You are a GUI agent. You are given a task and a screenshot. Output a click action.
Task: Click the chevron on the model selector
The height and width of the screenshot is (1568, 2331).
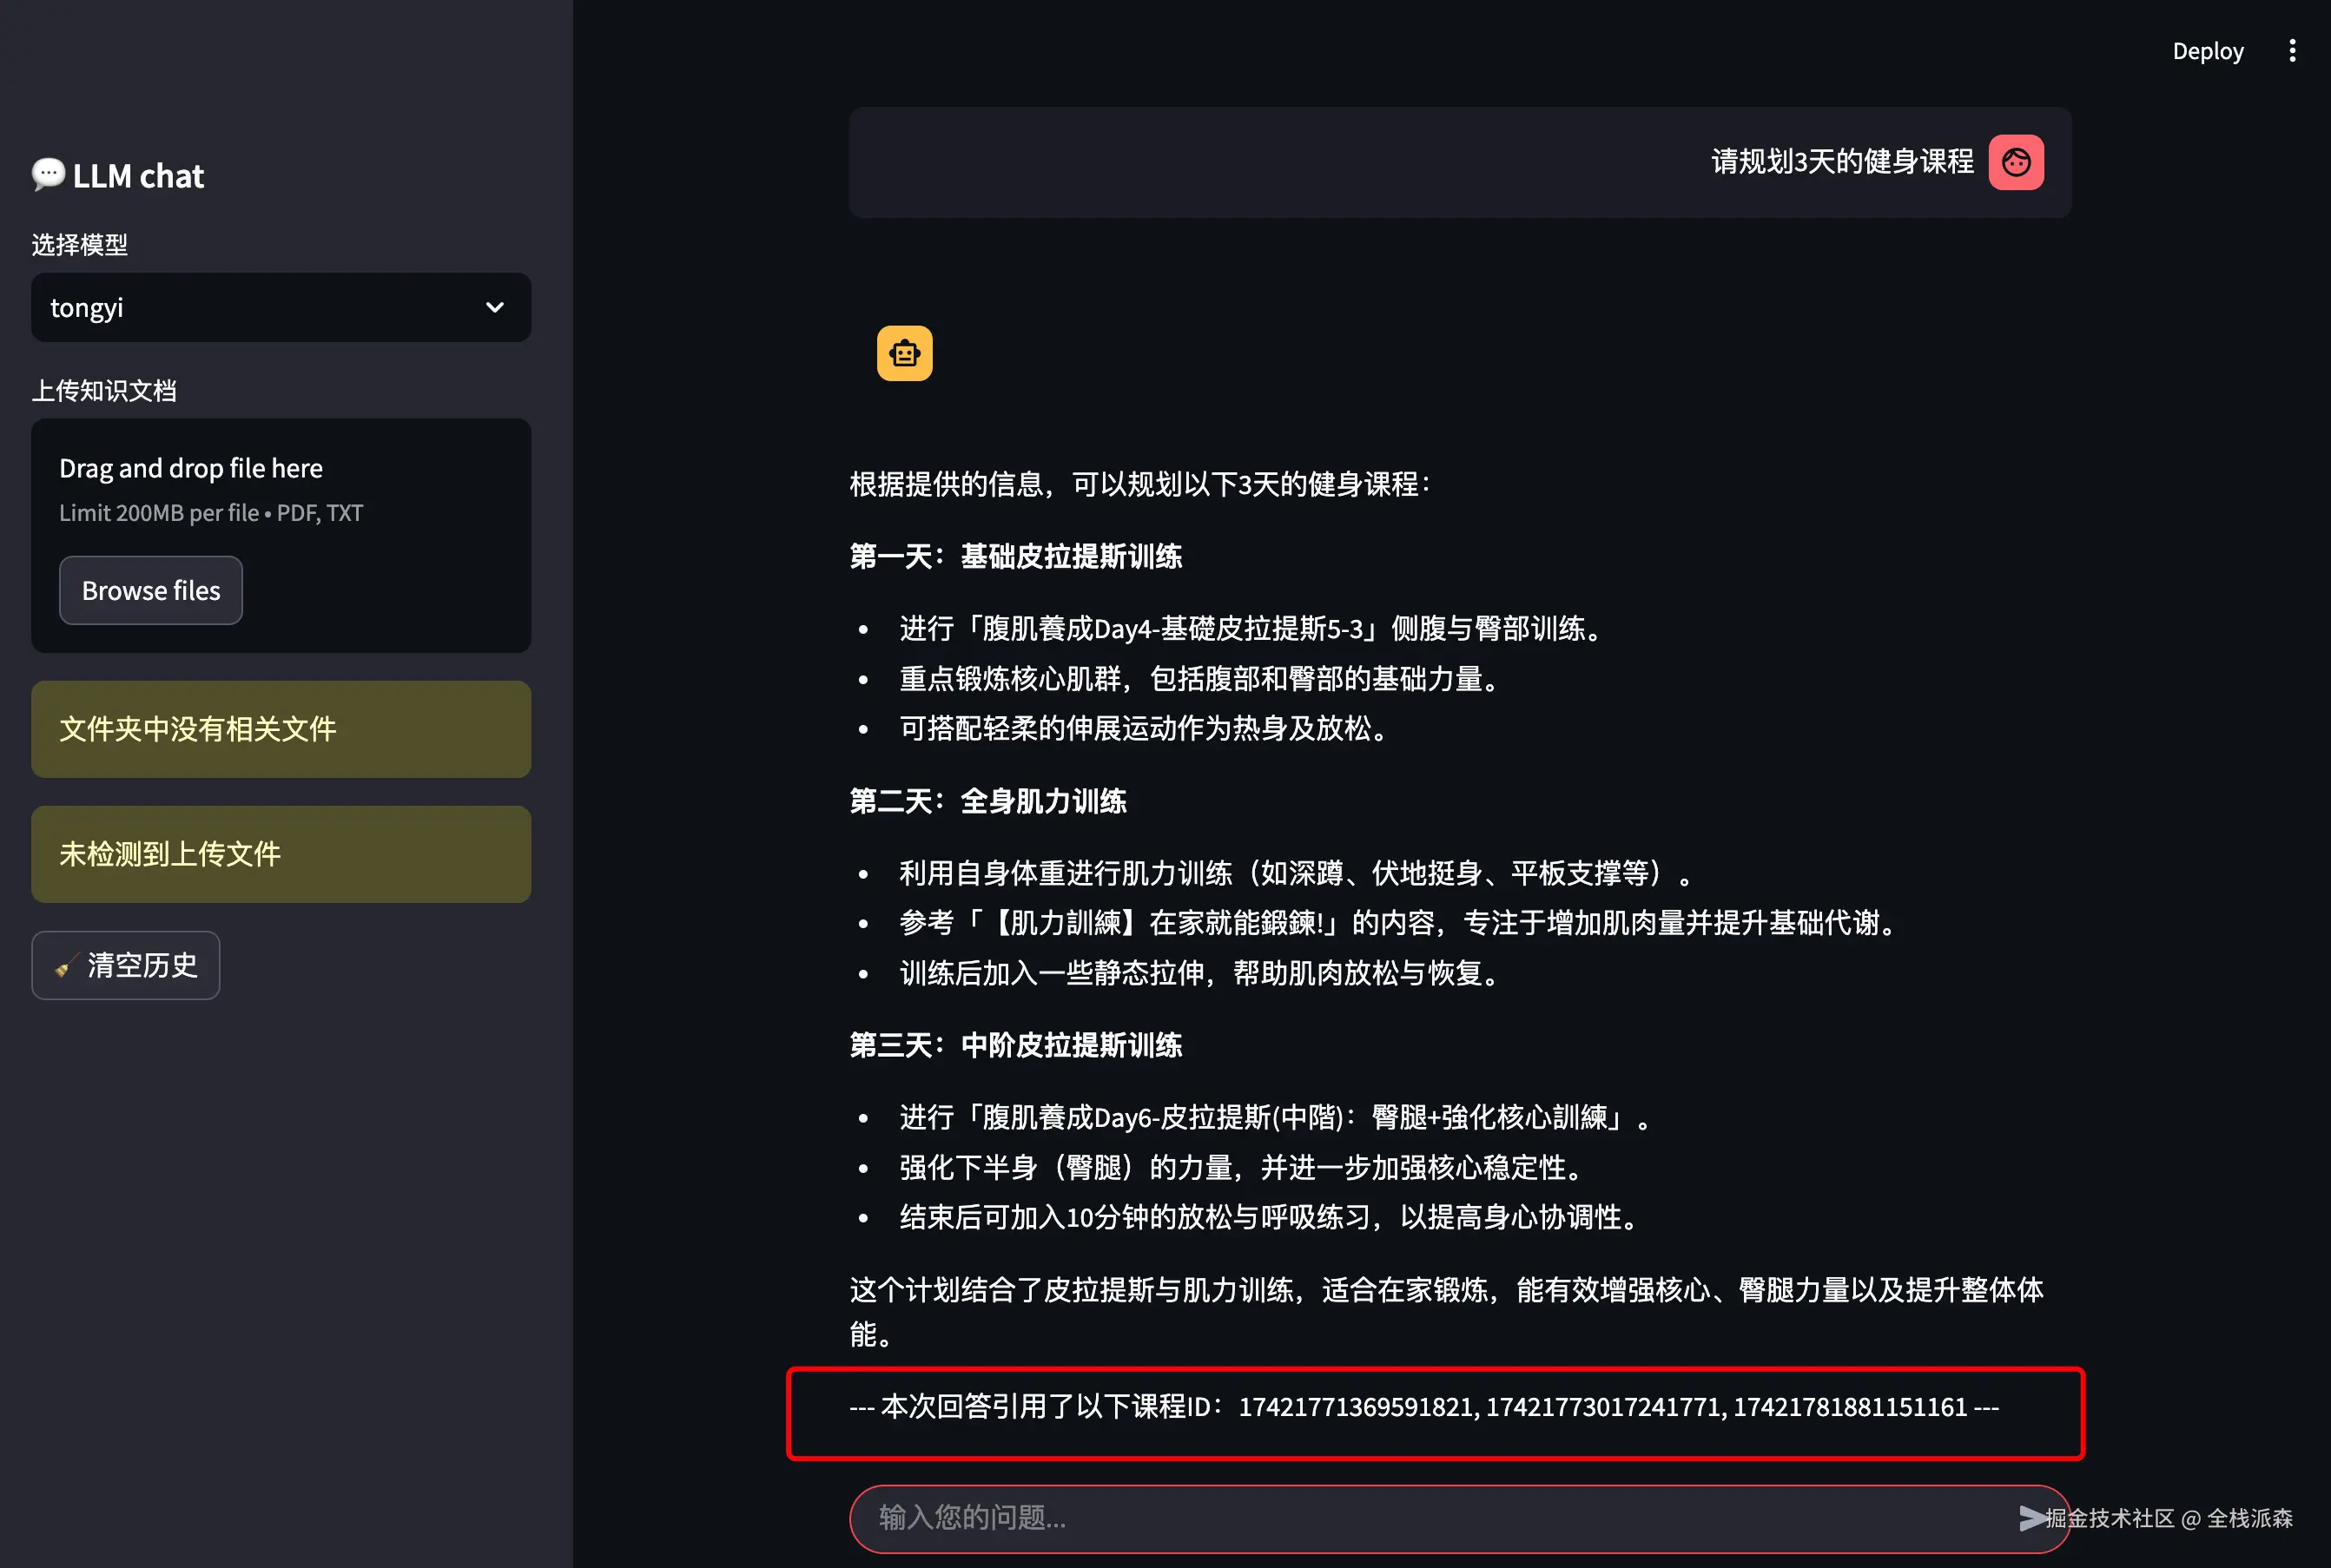click(x=494, y=307)
